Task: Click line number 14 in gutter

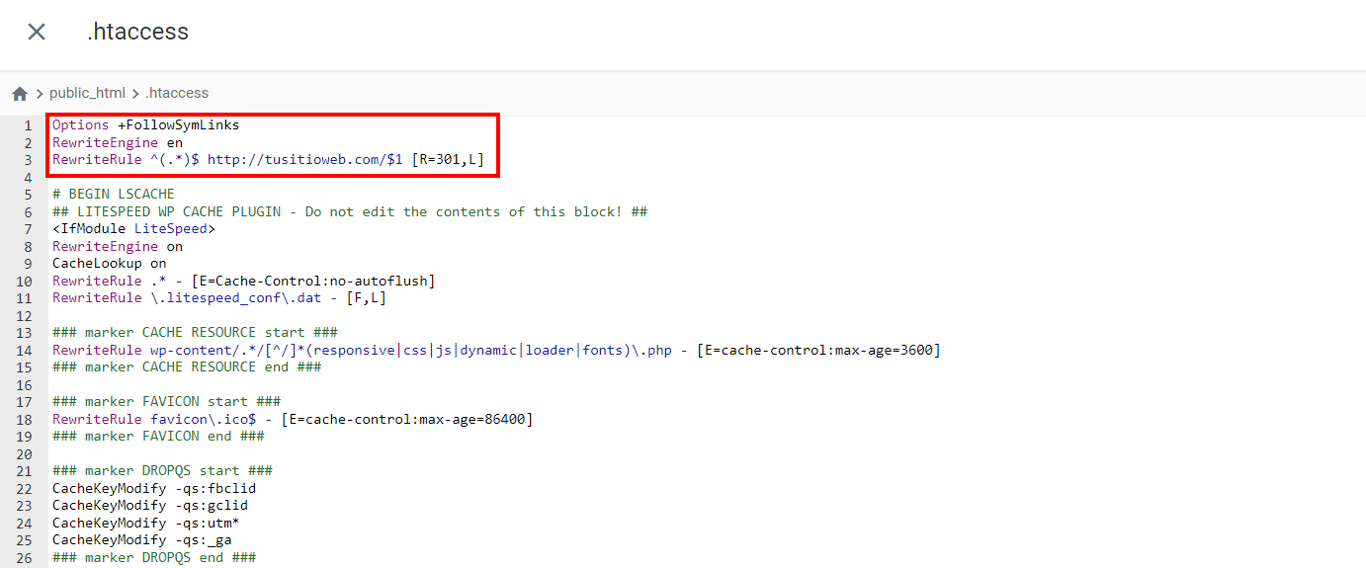Action: pyautogui.click(x=26, y=350)
